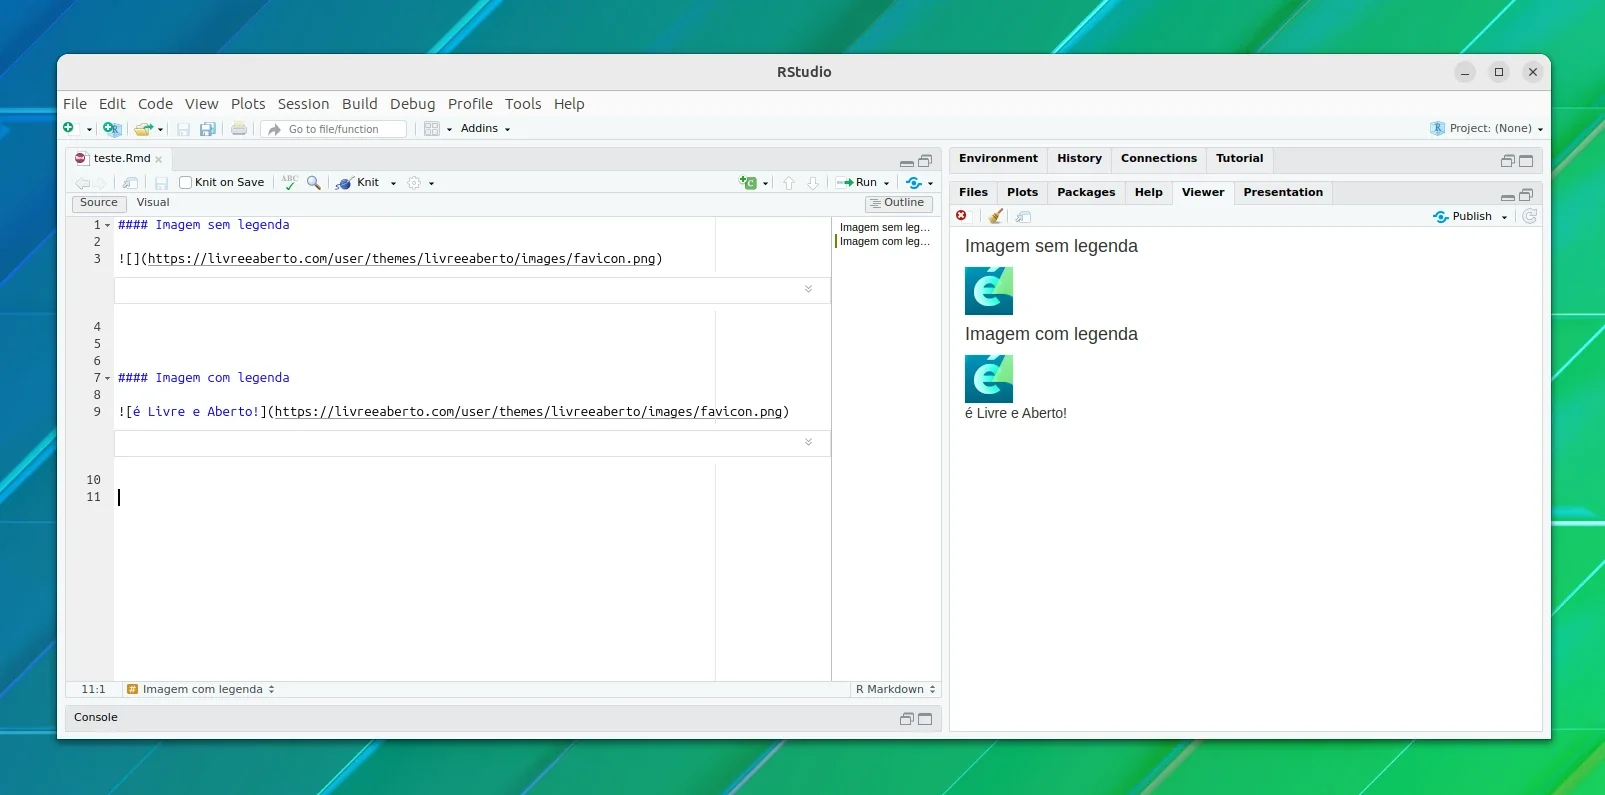Open the Connections tab
Viewport: 1605px width, 795px height.
pos(1158,159)
